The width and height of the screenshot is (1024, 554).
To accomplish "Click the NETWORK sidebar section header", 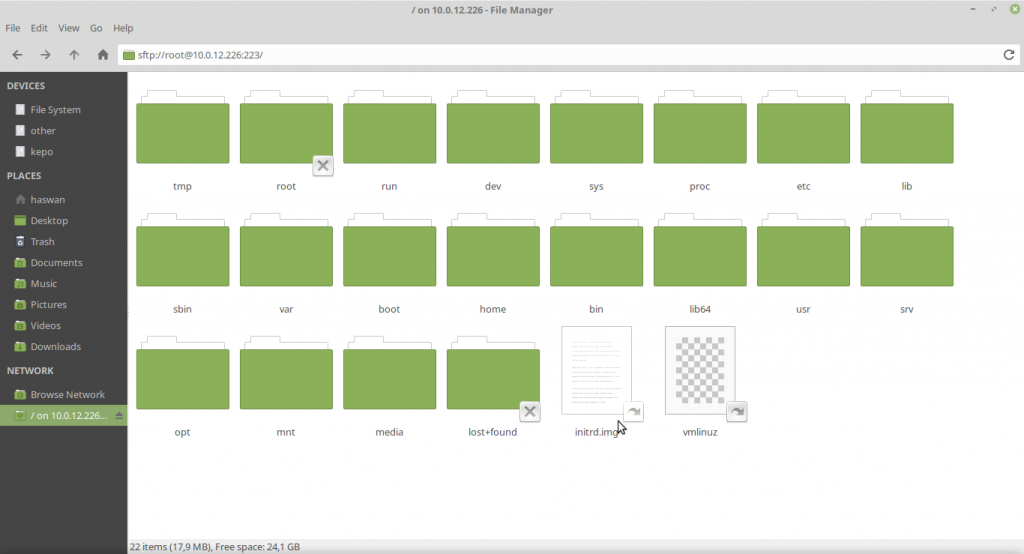I will pos(30,370).
